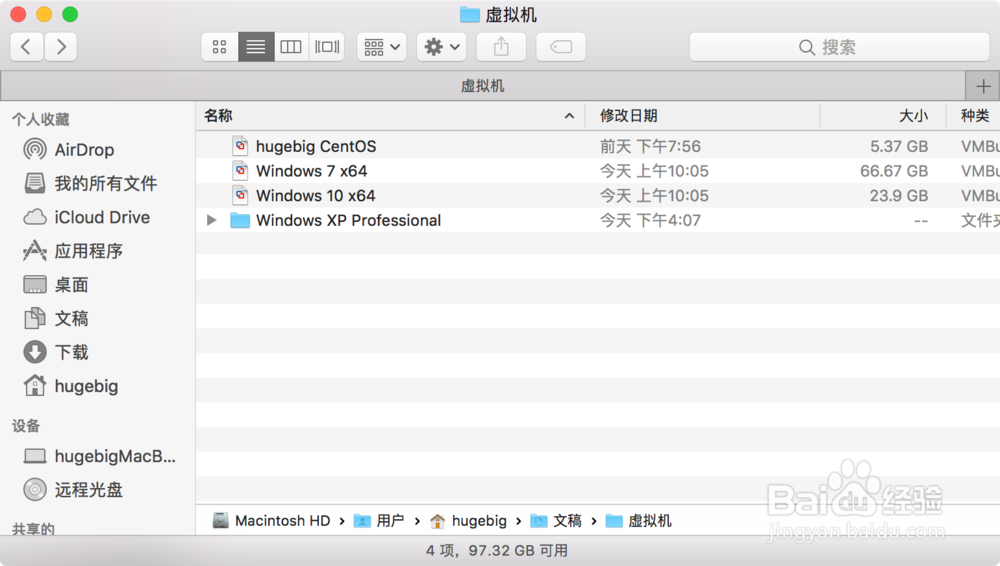Sort by the 修改日期 column header
The height and width of the screenshot is (566, 1000).
(702, 115)
